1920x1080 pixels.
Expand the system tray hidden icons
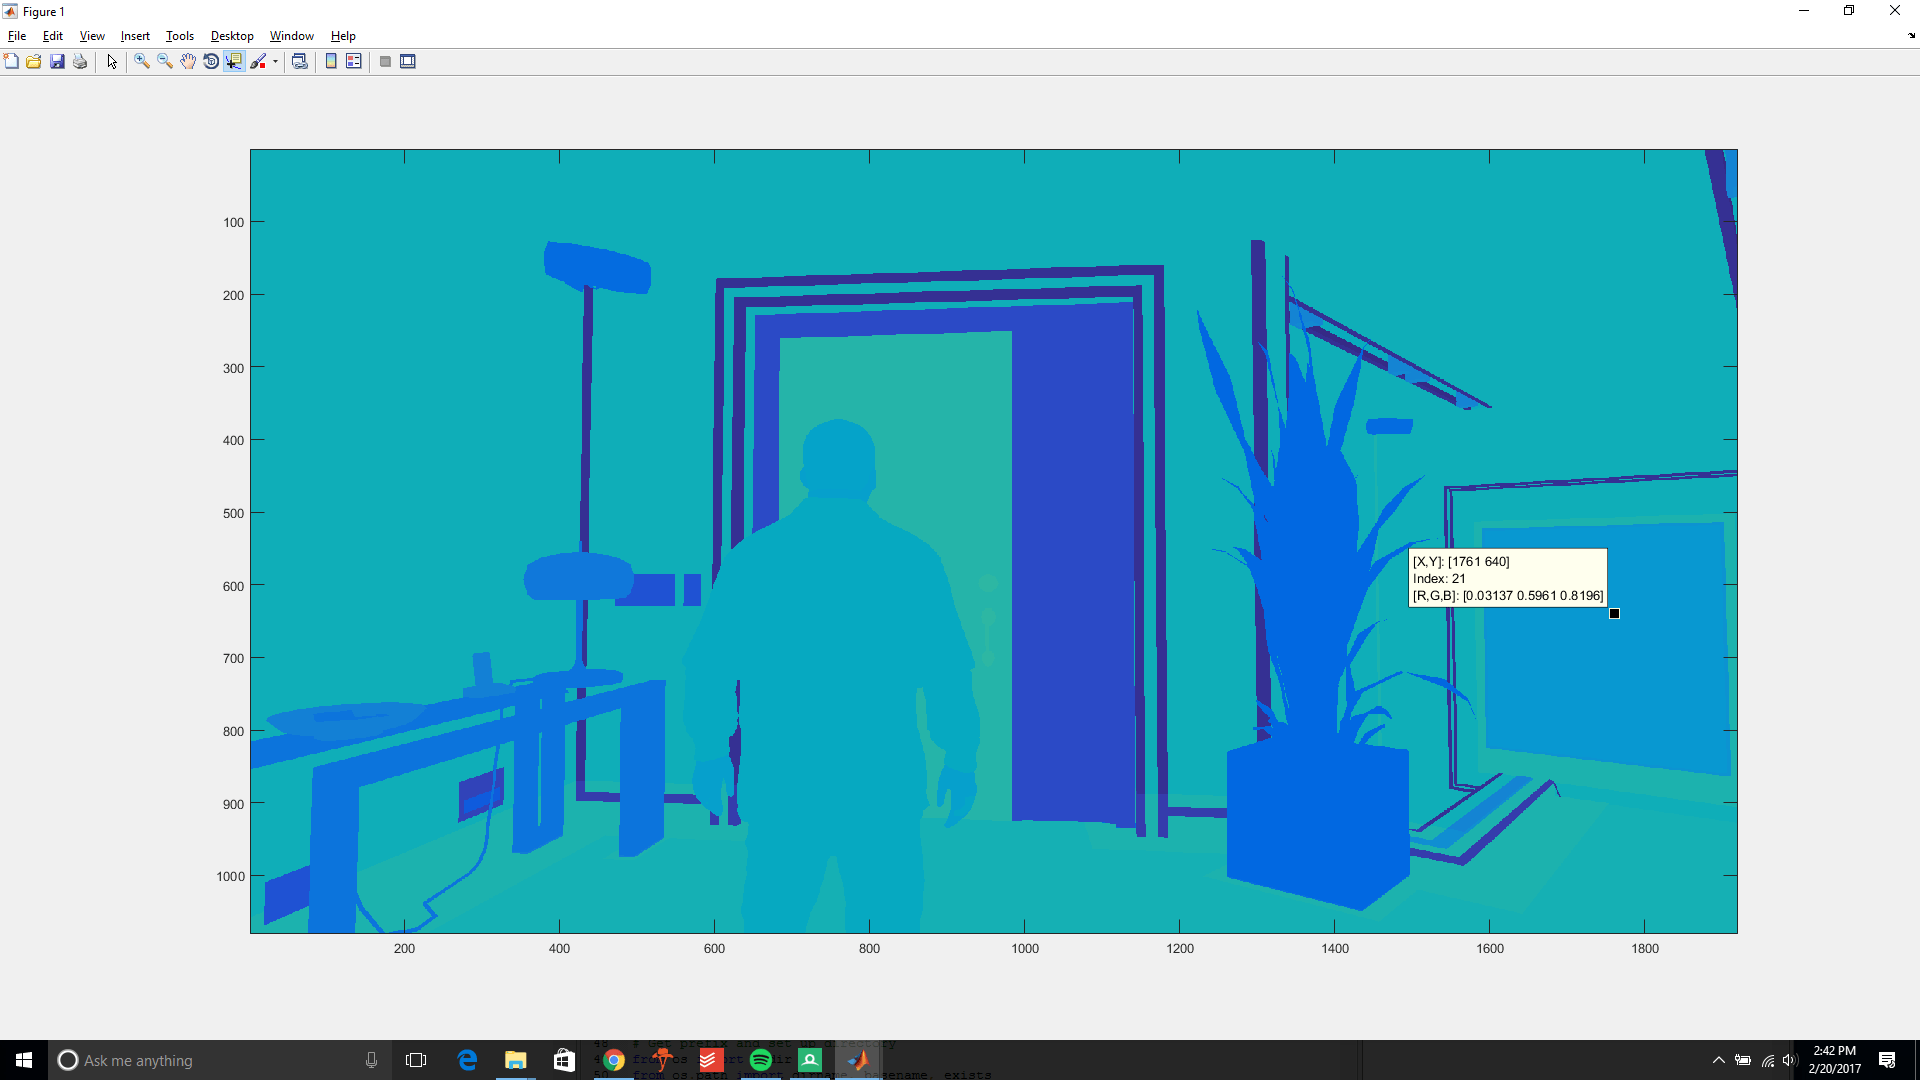coord(1717,1060)
